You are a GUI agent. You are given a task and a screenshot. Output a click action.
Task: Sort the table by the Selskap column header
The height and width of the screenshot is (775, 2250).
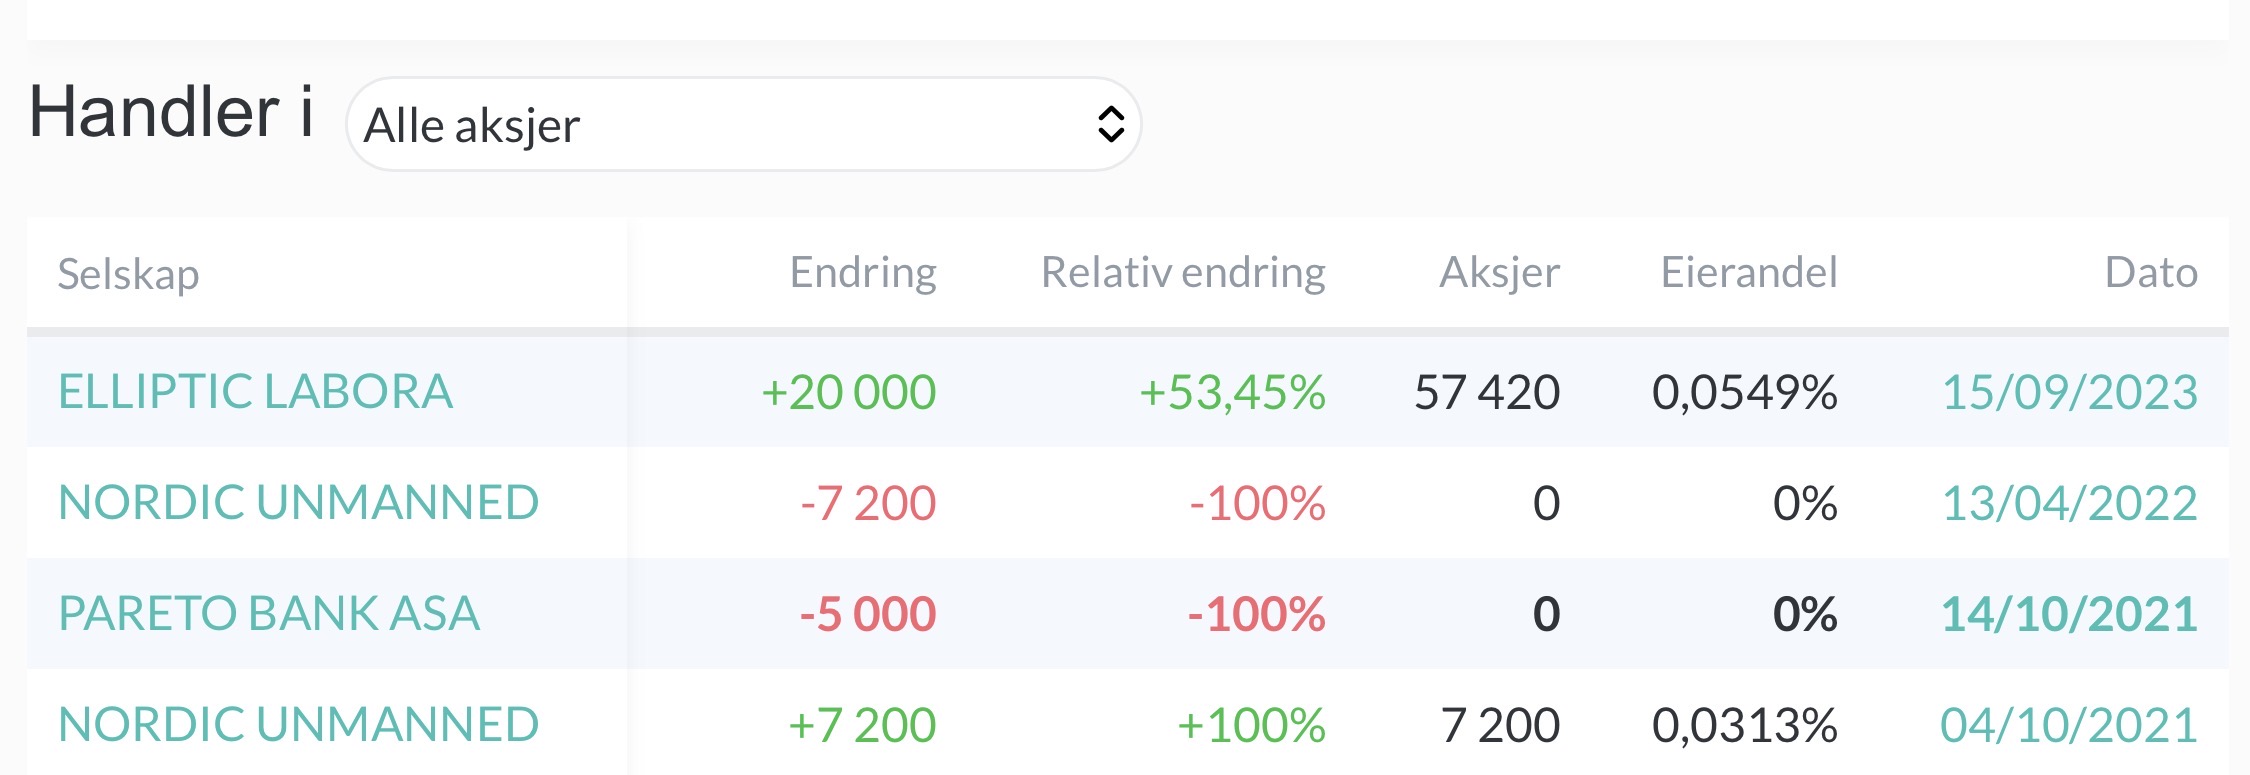(128, 274)
